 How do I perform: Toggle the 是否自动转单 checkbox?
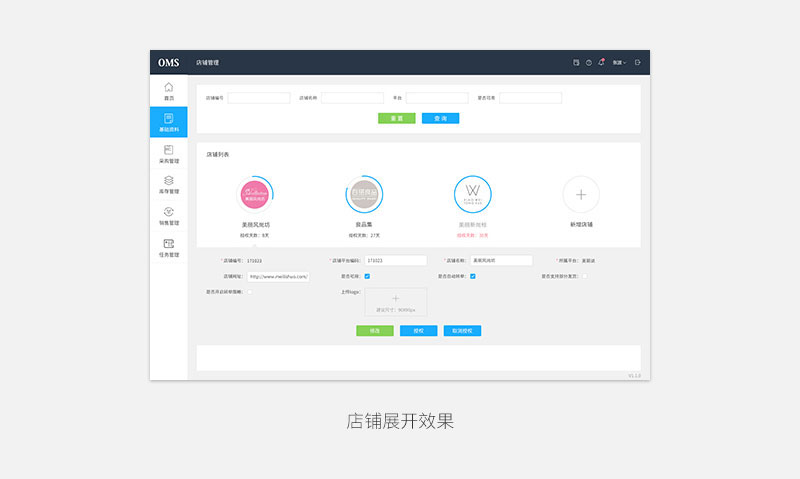[473, 276]
